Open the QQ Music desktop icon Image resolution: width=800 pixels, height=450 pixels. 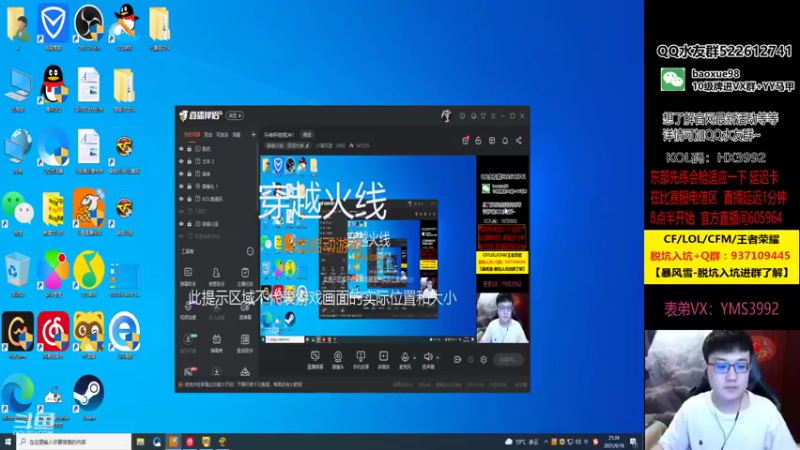click(89, 274)
